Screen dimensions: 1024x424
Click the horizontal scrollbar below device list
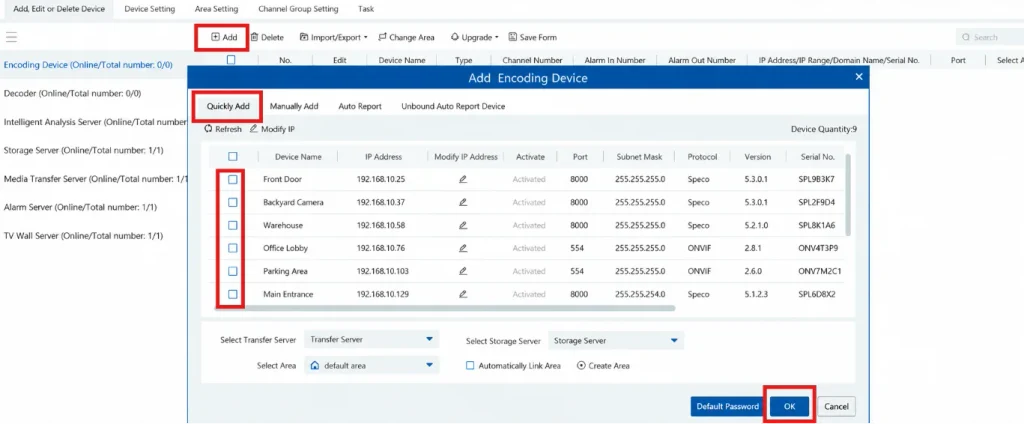(x=445, y=308)
